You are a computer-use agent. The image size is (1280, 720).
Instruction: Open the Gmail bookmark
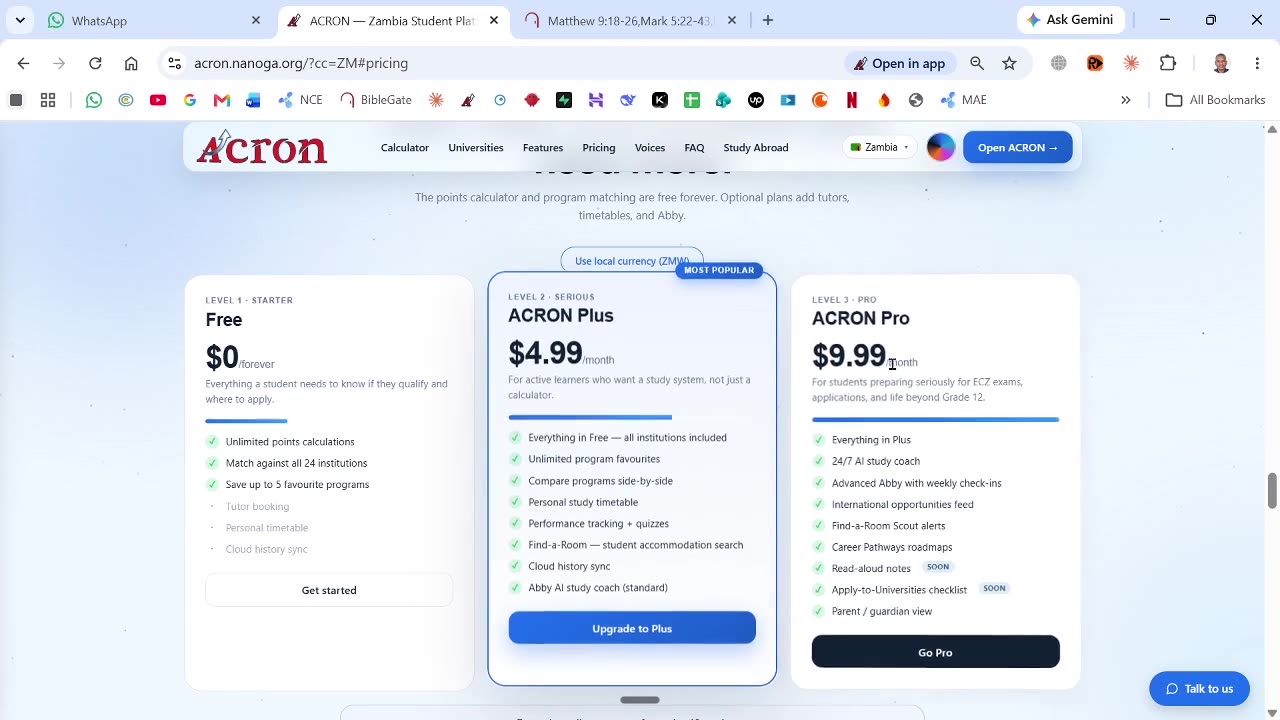tap(222, 100)
